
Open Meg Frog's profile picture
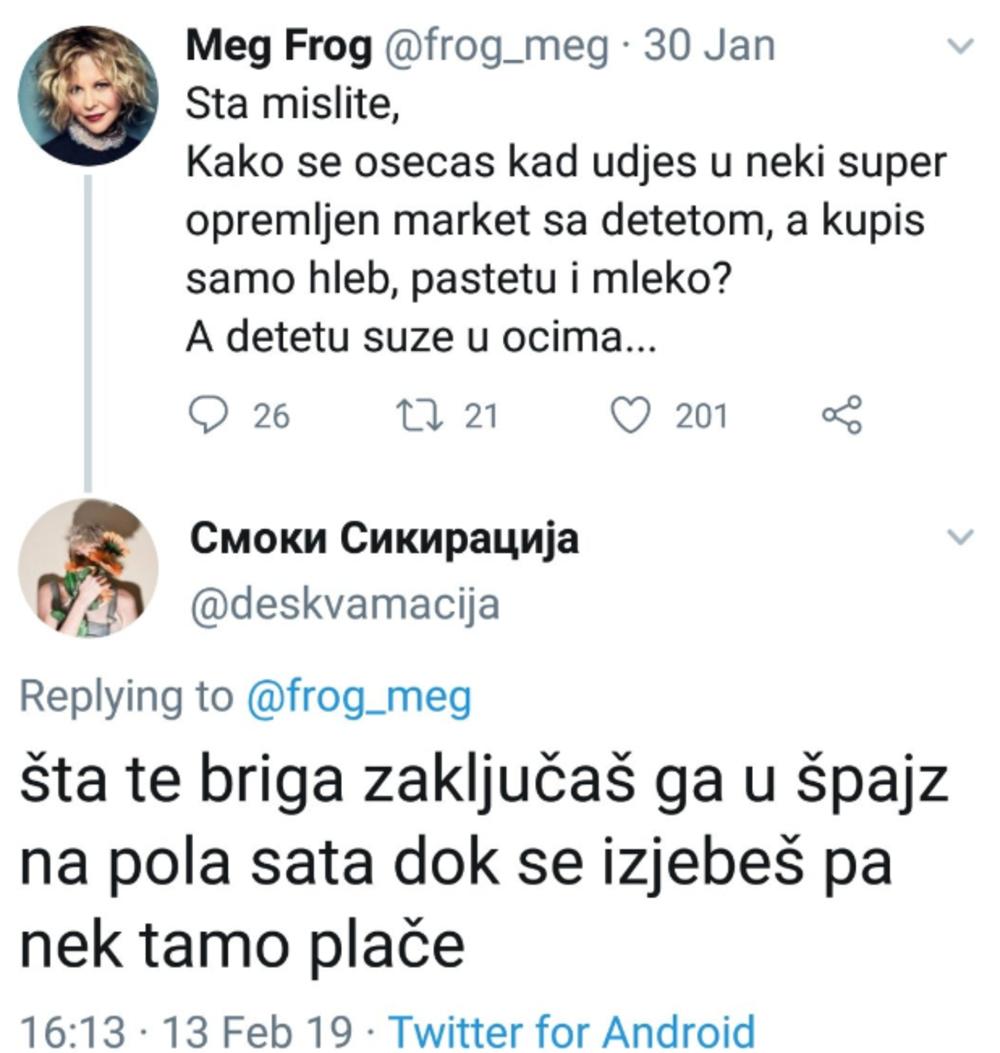[88, 95]
